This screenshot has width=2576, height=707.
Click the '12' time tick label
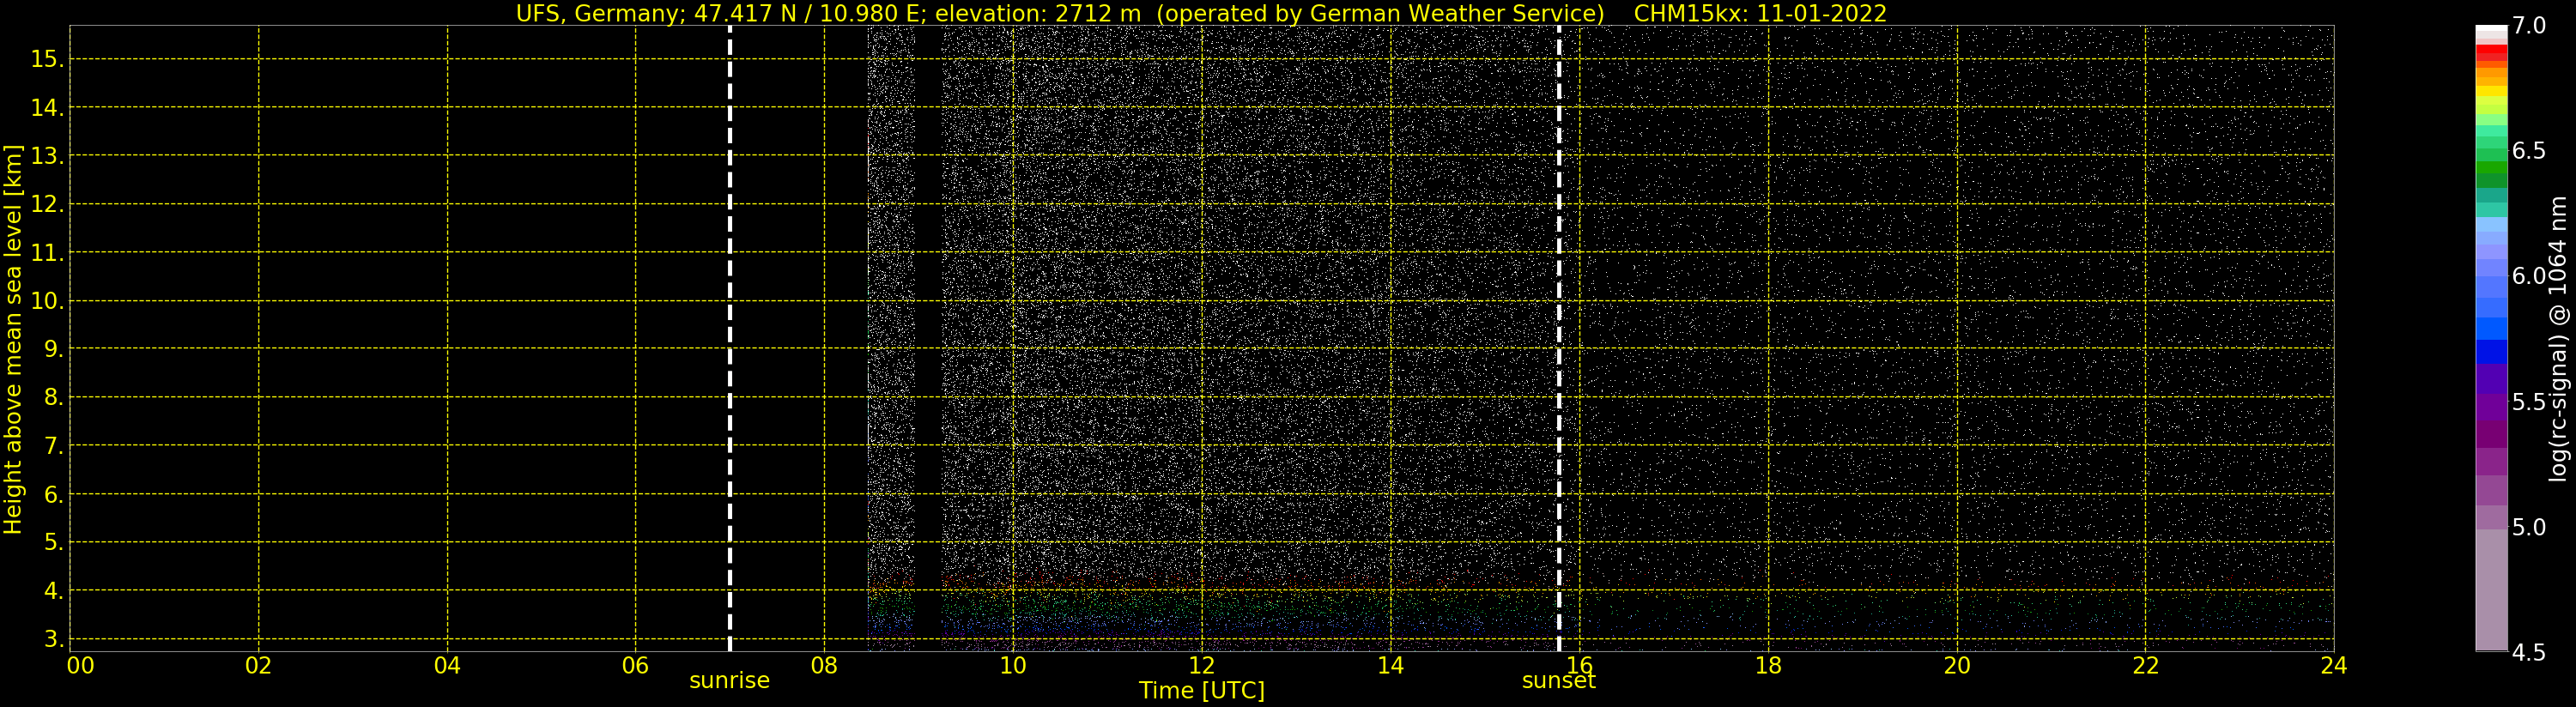click(x=1201, y=665)
